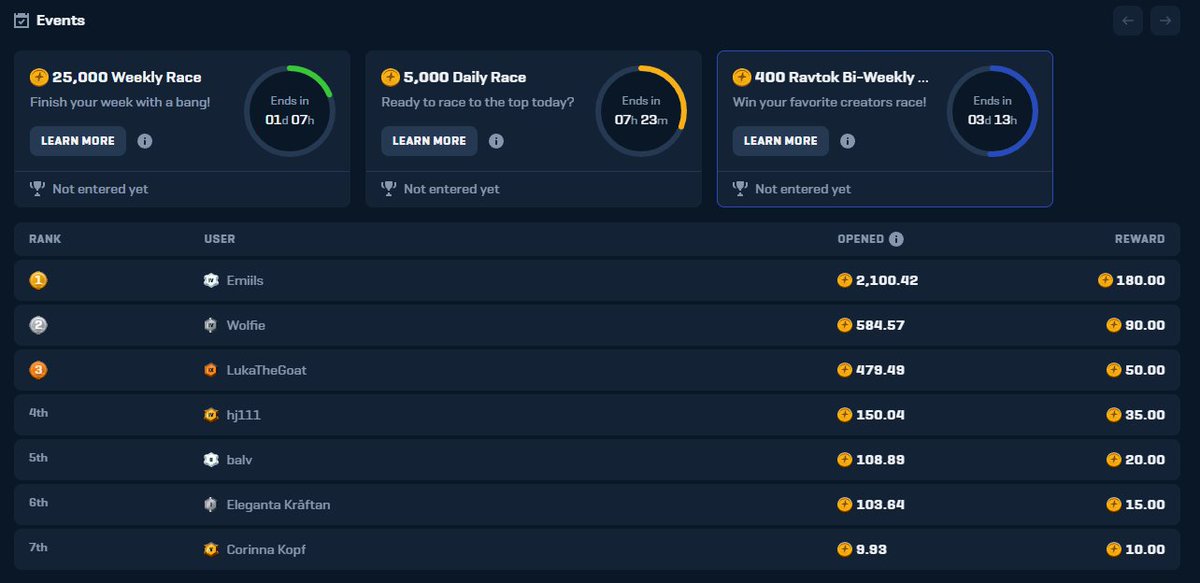Click balv avatar badge icon
The height and width of the screenshot is (583, 1200).
[x=211, y=460]
